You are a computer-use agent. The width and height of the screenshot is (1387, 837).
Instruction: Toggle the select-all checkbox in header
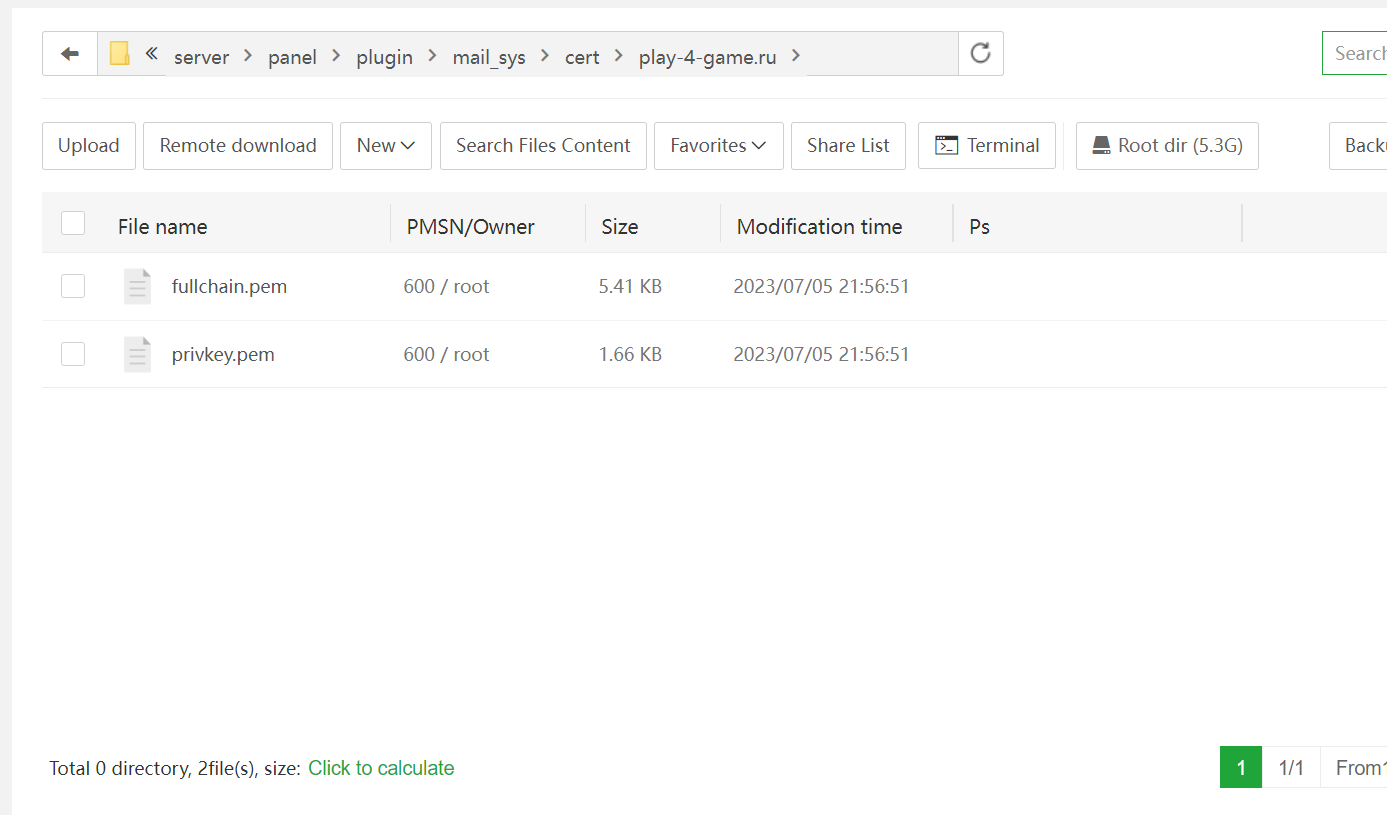pos(73,223)
